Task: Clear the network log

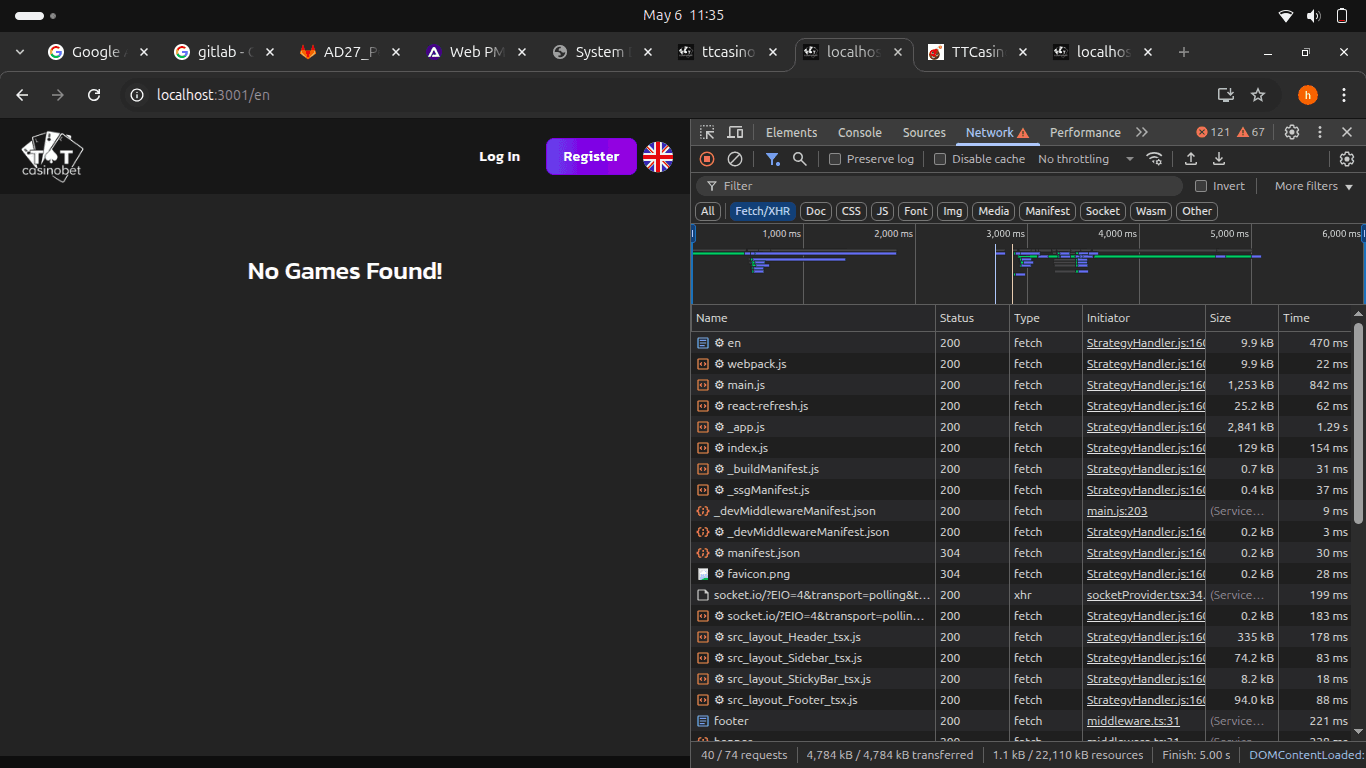Action: pyautogui.click(x=735, y=159)
